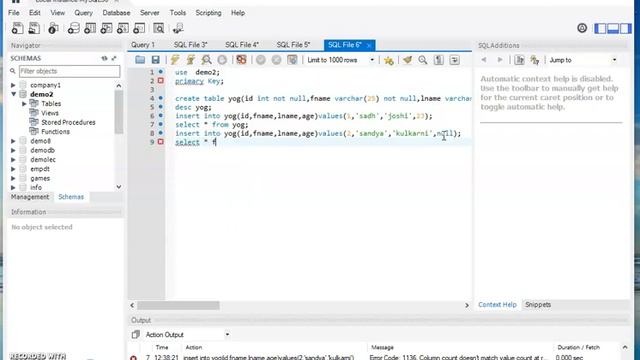Expand empdt schema node
The image size is (640, 360).
click(x=13, y=169)
